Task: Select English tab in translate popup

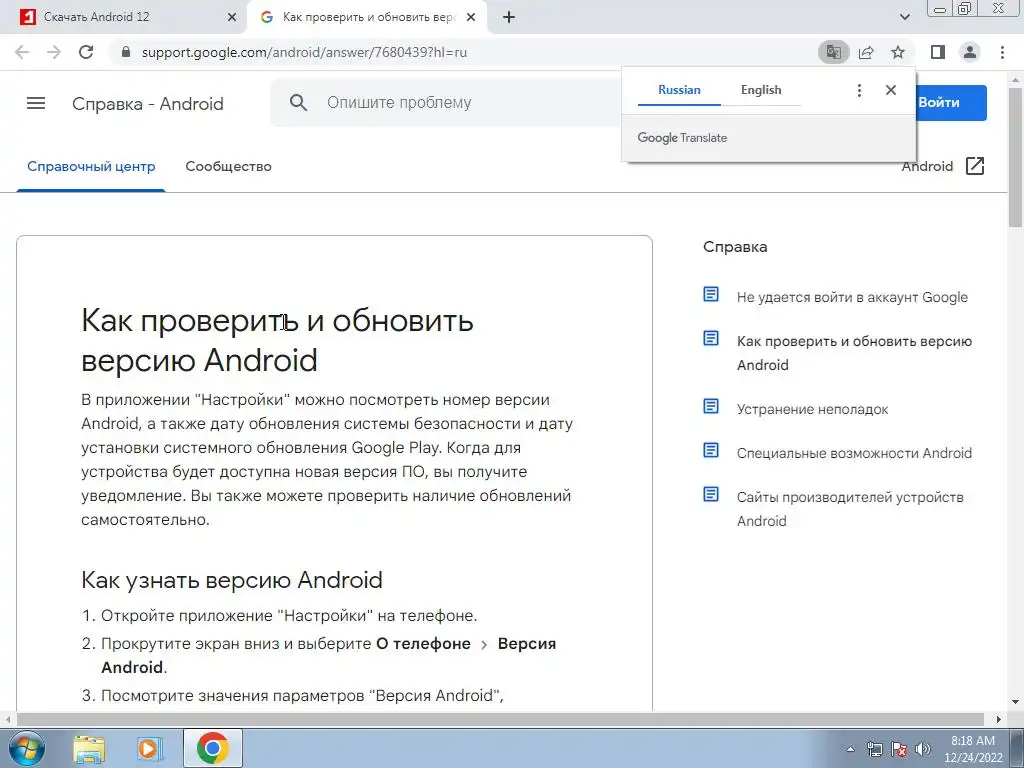Action: point(761,90)
